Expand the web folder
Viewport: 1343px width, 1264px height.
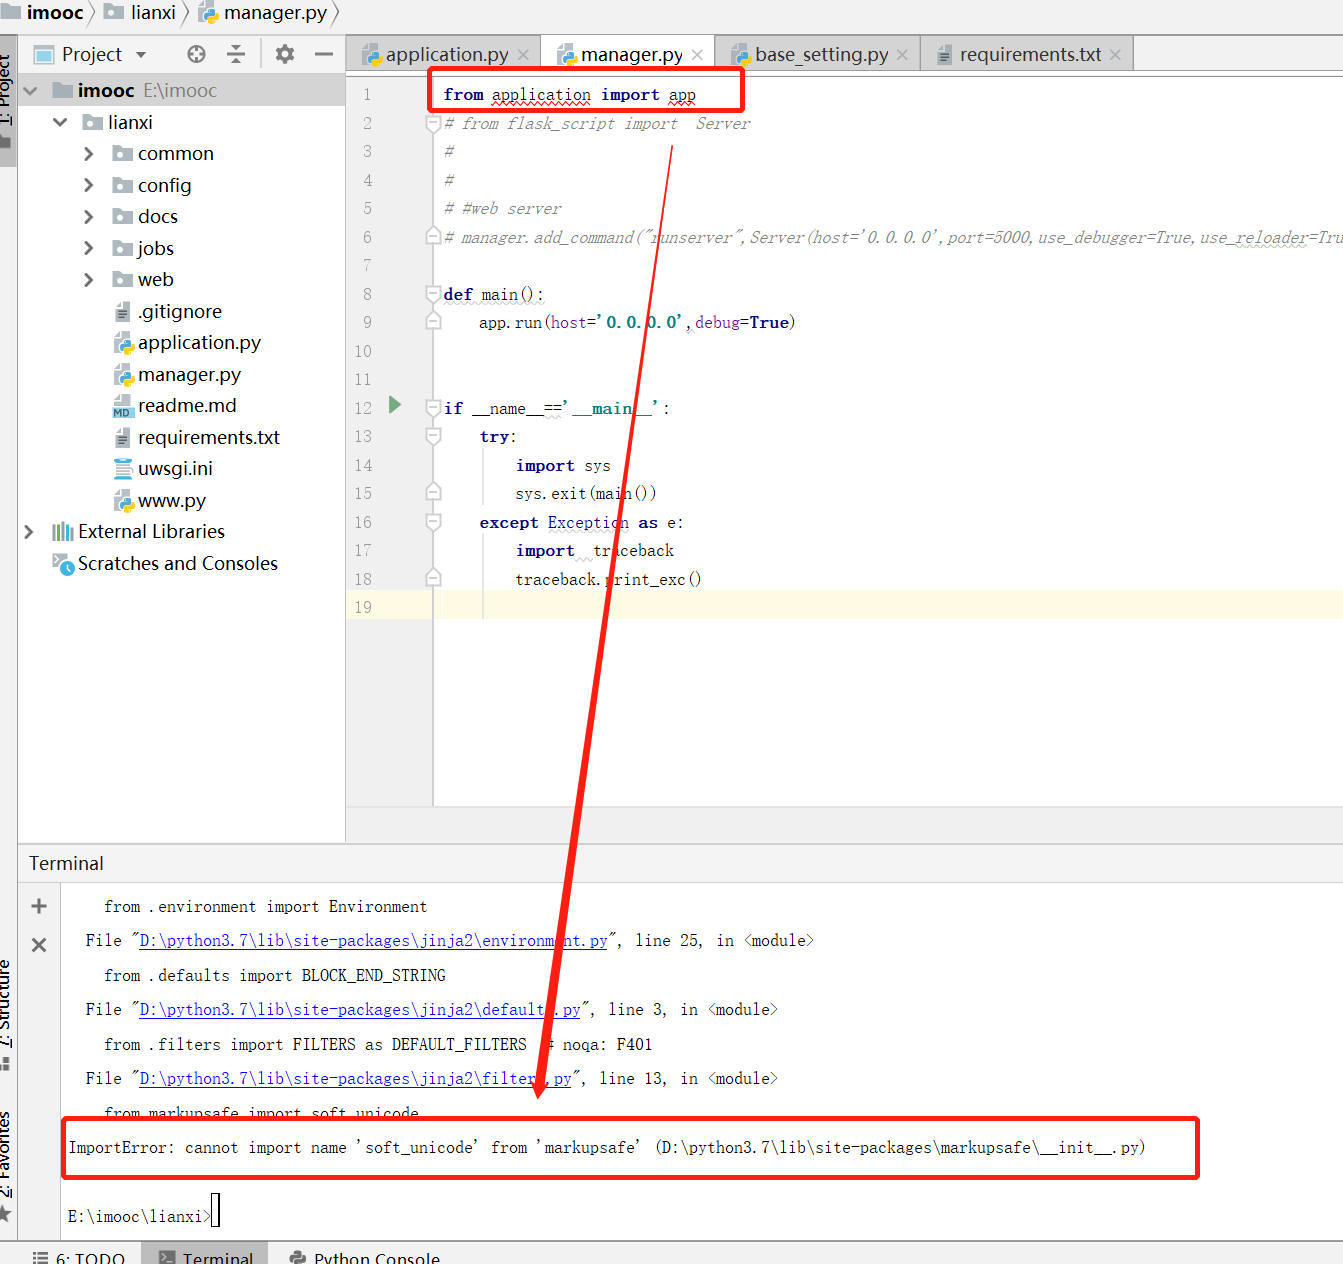(89, 280)
